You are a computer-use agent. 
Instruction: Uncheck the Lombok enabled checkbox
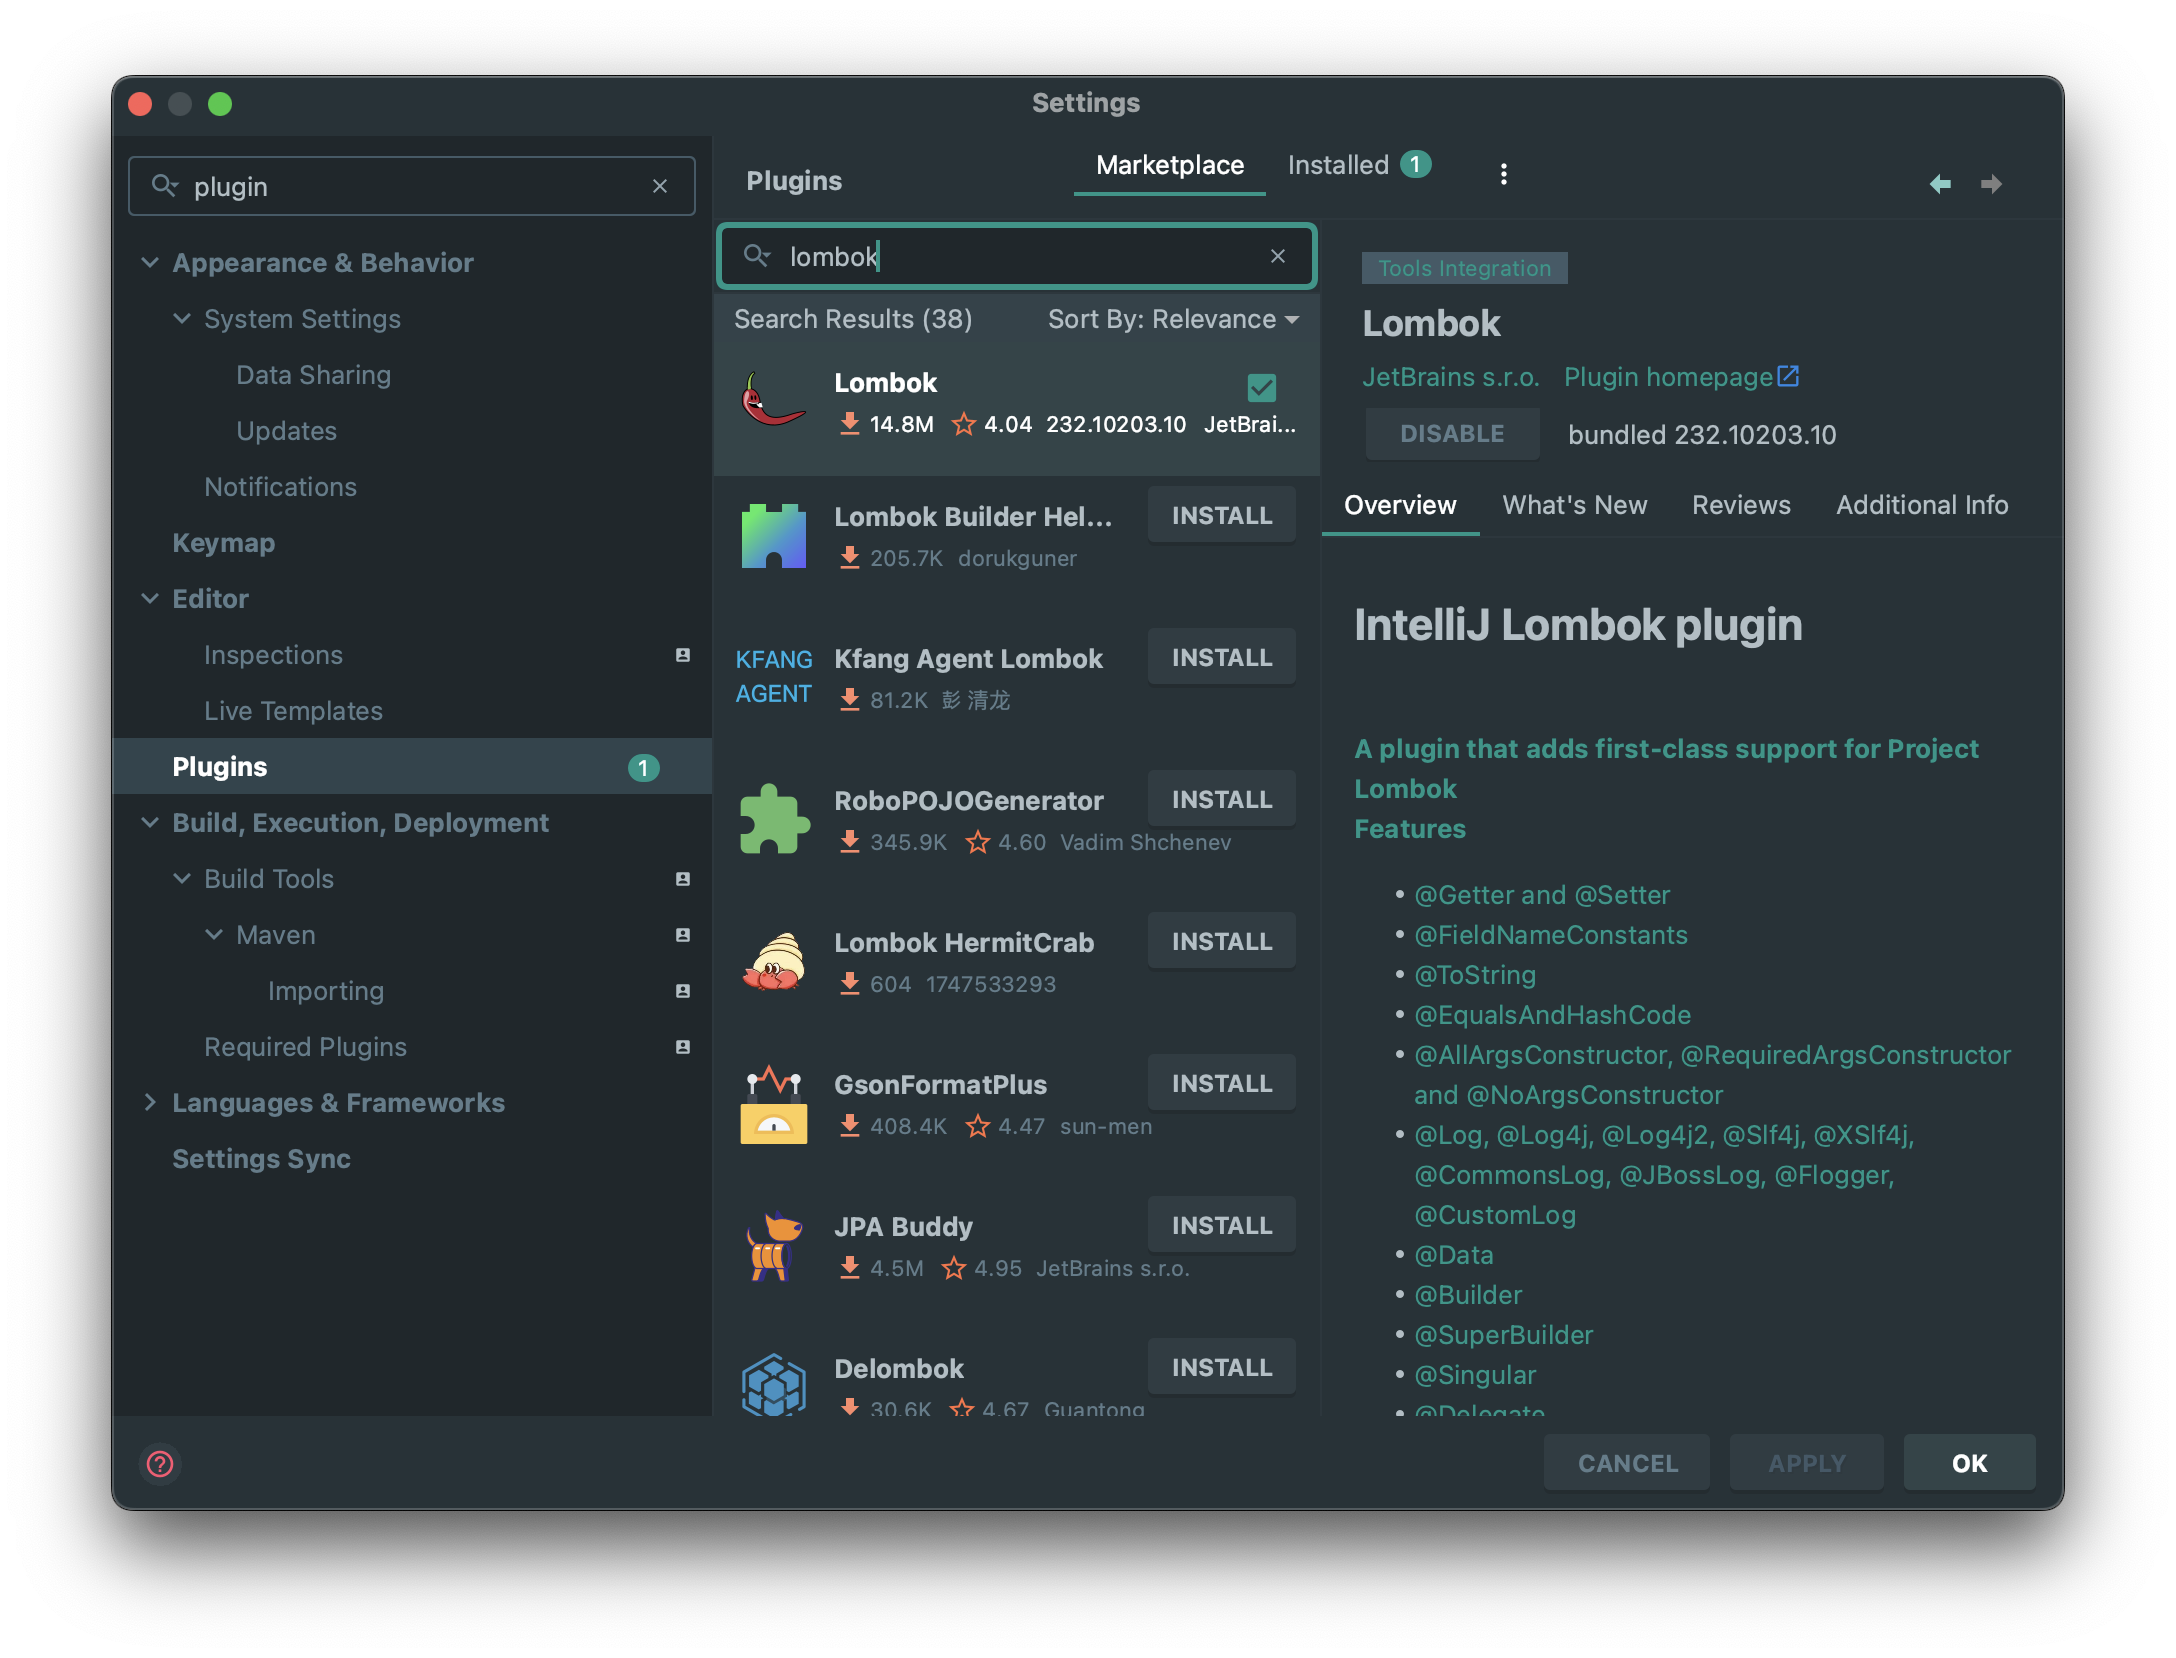pyautogui.click(x=1262, y=387)
